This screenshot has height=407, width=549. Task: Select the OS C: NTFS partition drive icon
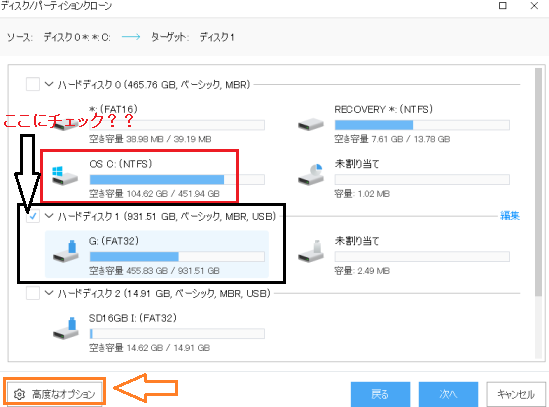coord(65,175)
